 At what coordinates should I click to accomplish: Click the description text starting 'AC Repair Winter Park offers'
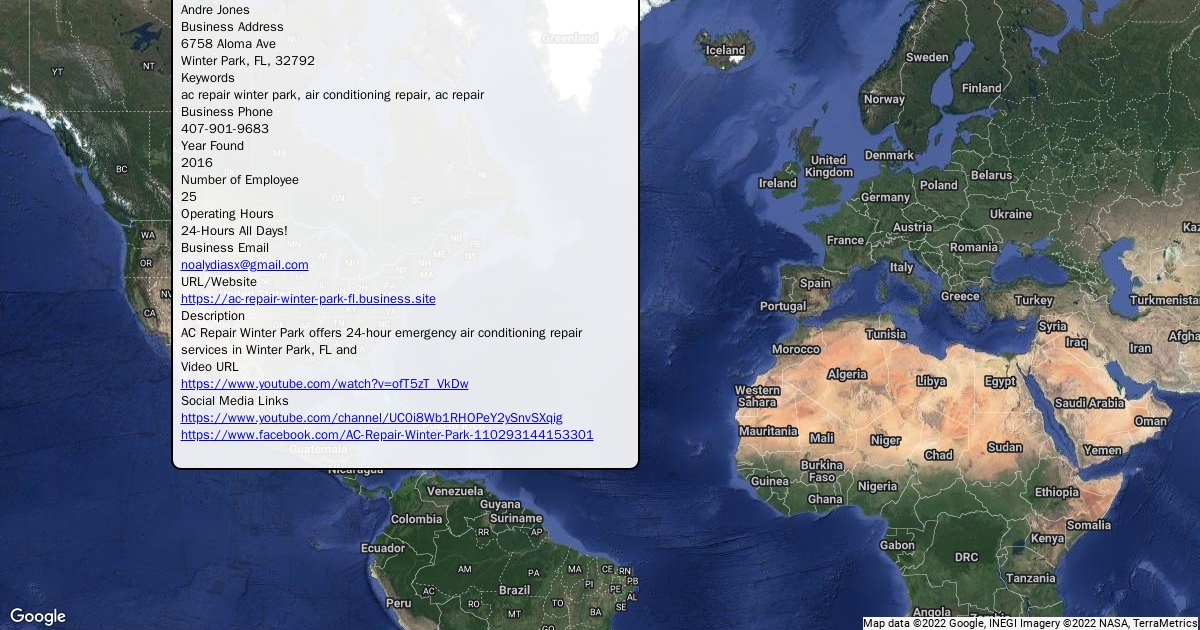(x=381, y=341)
